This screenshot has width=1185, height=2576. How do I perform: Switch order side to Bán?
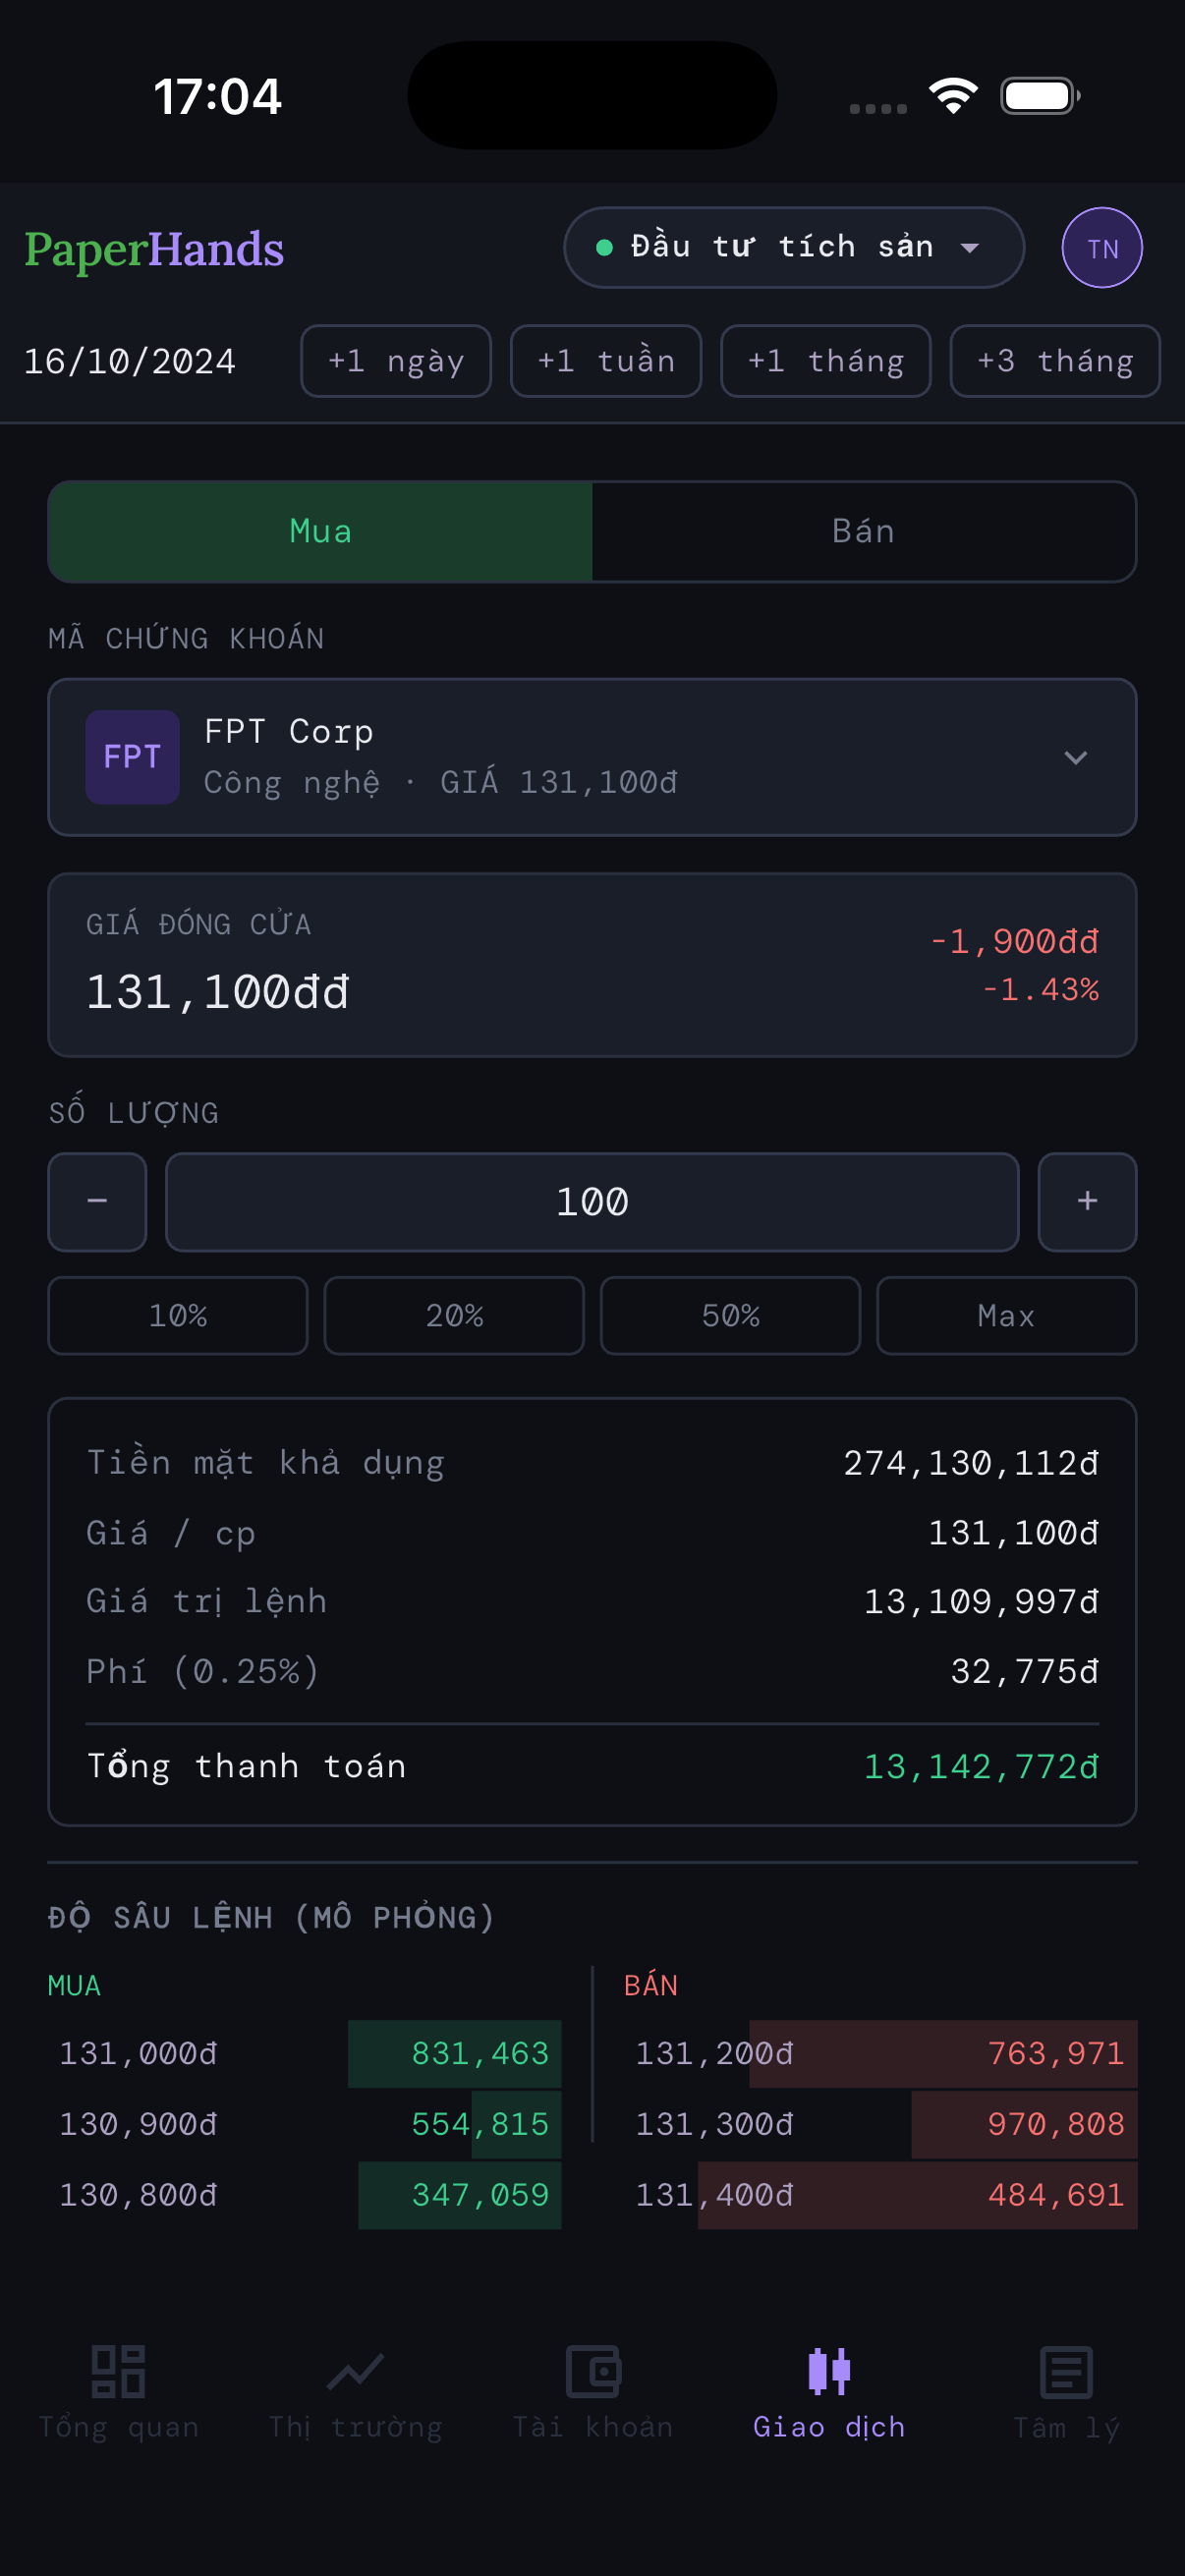[863, 531]
